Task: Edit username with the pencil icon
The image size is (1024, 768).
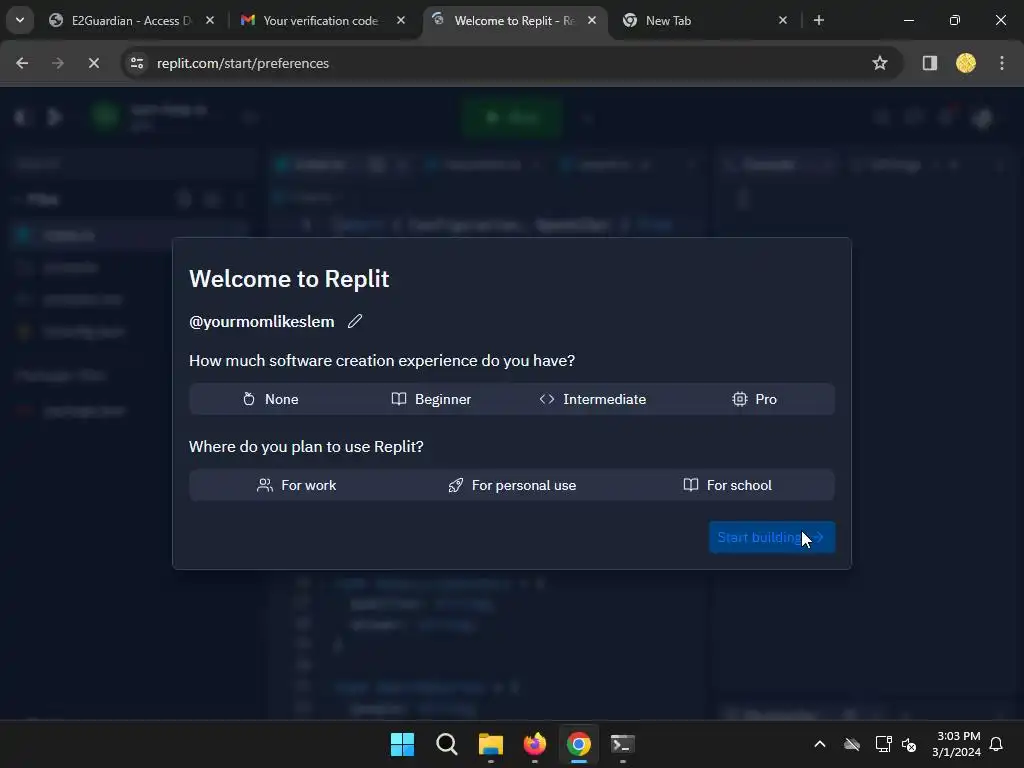Action: tap(355, 321)
